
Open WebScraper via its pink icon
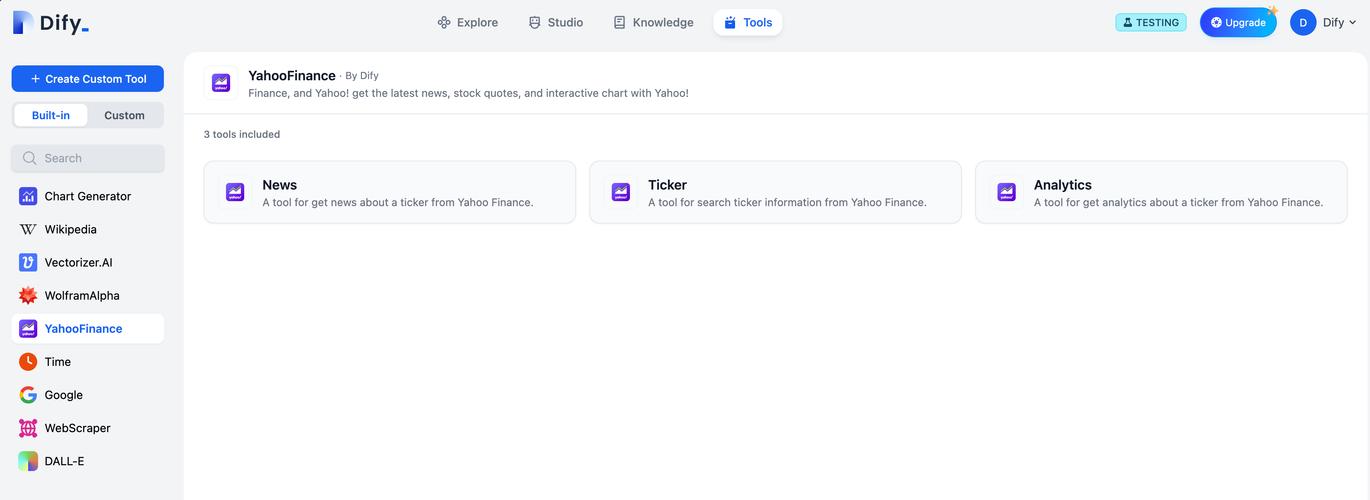click(x=28, y=427)
